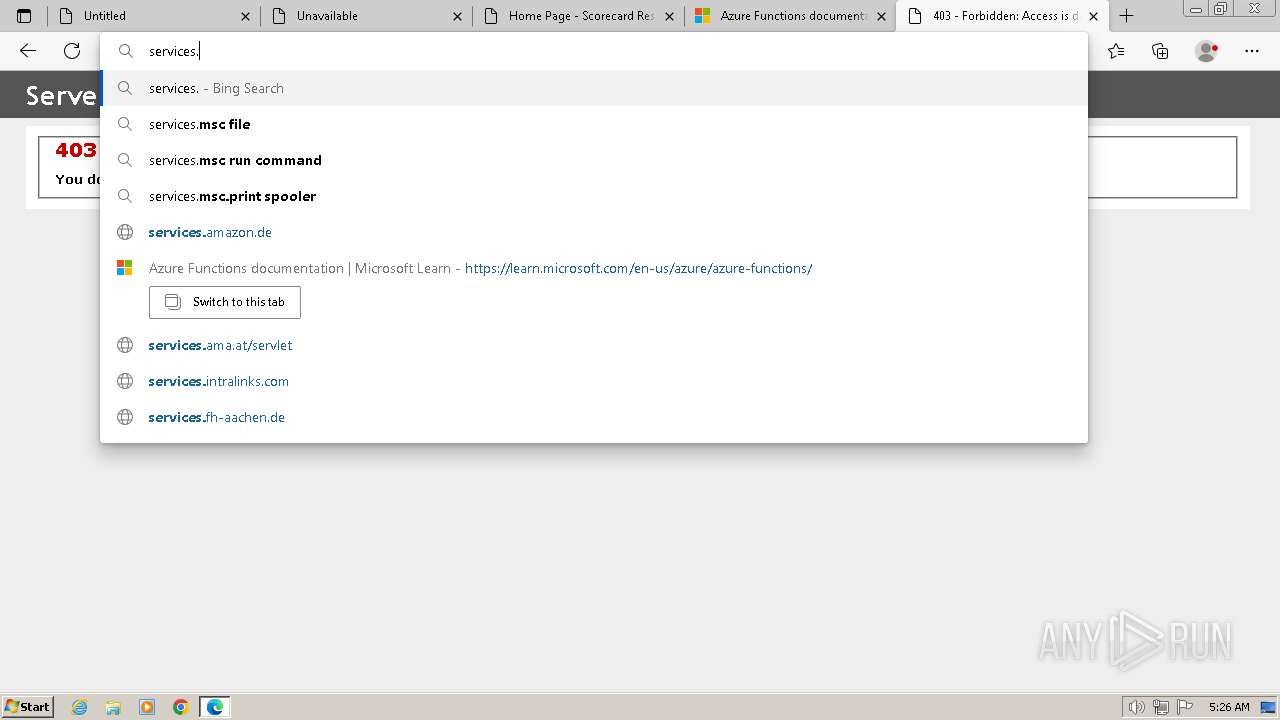This screenshot has width=1280, height=720.
Task: Choose 'services.msc file' suggestion
Action: 594,124
